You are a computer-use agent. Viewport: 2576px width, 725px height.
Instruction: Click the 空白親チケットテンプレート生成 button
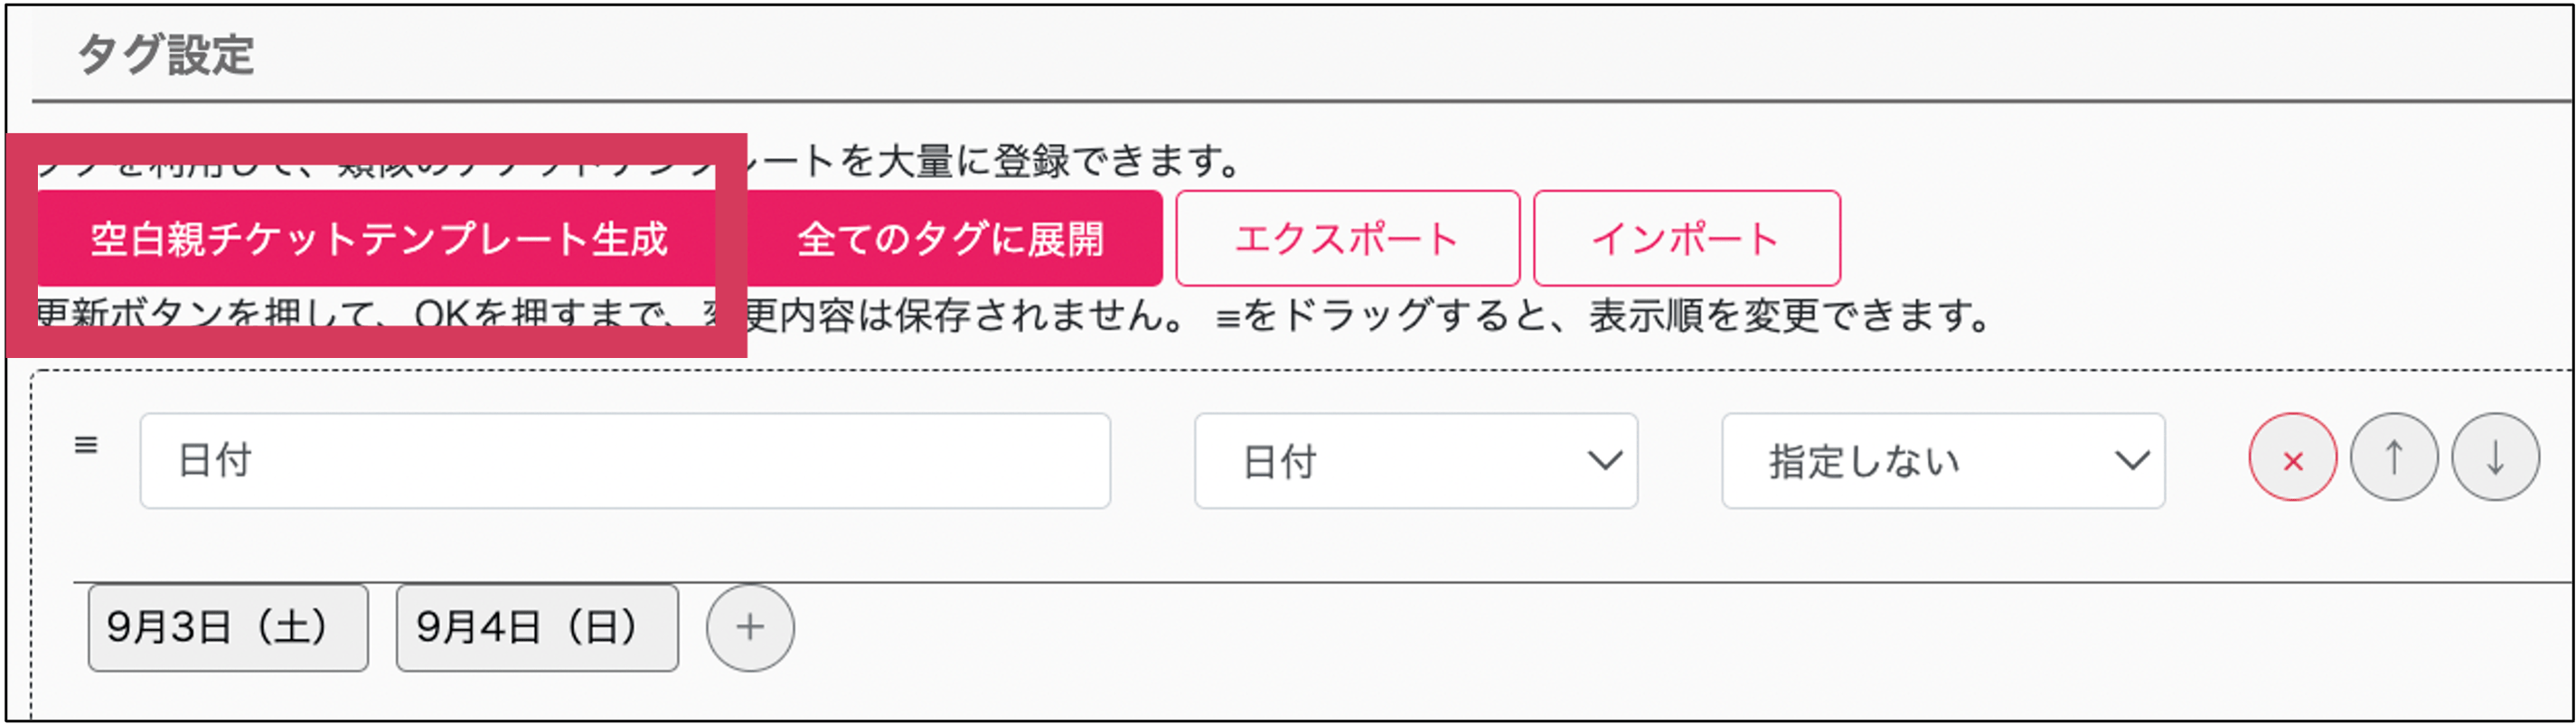(x=378, y=237)
